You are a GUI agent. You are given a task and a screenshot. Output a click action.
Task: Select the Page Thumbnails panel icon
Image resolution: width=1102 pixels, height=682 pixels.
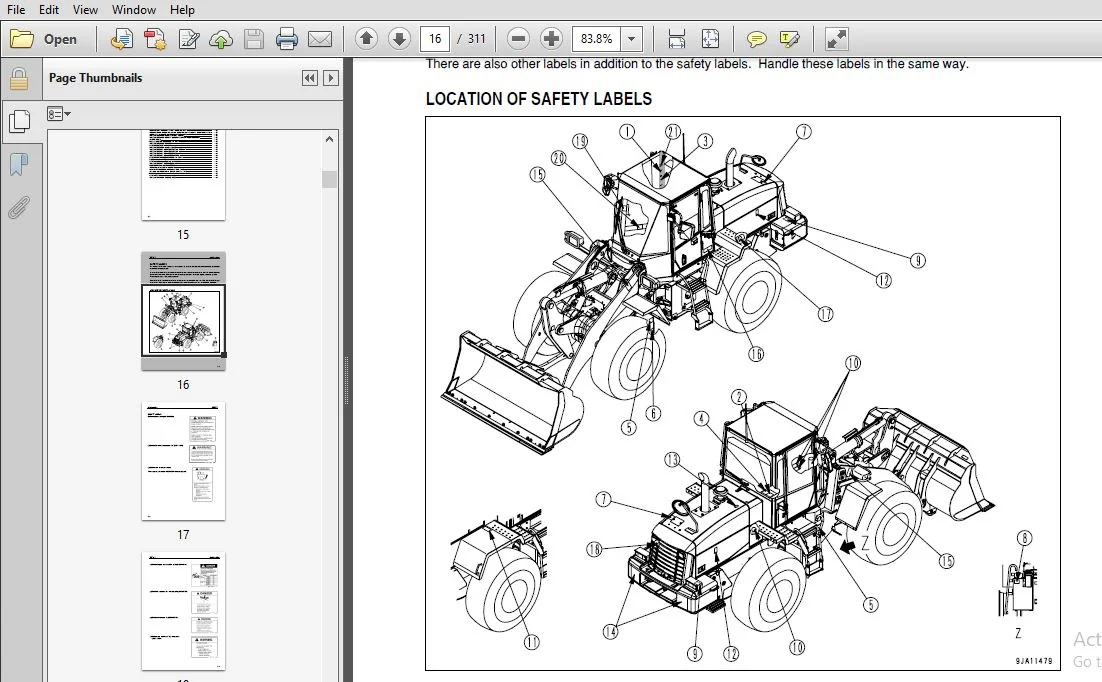pos(20,122)
